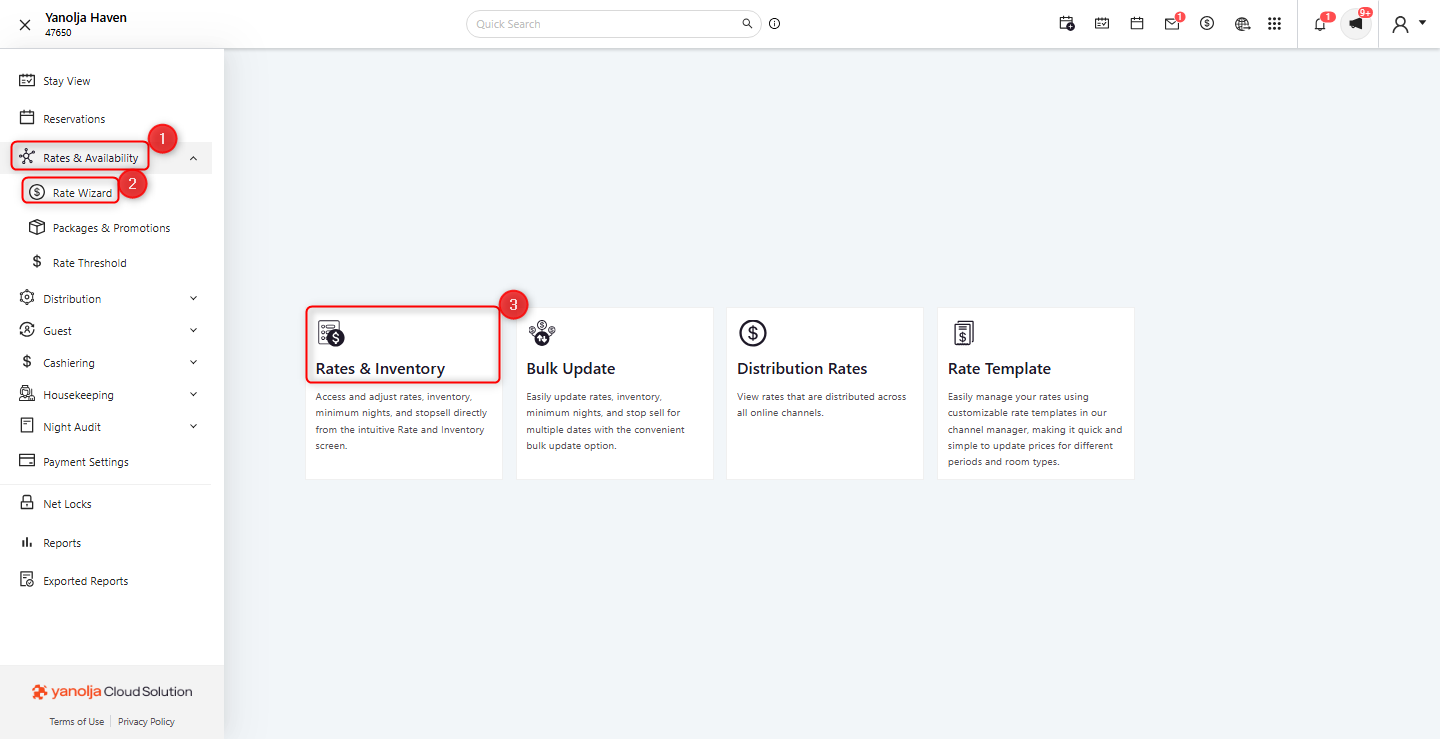
Task: Open Packages & Promotions submenu item
Action: [x=112, y=228]
